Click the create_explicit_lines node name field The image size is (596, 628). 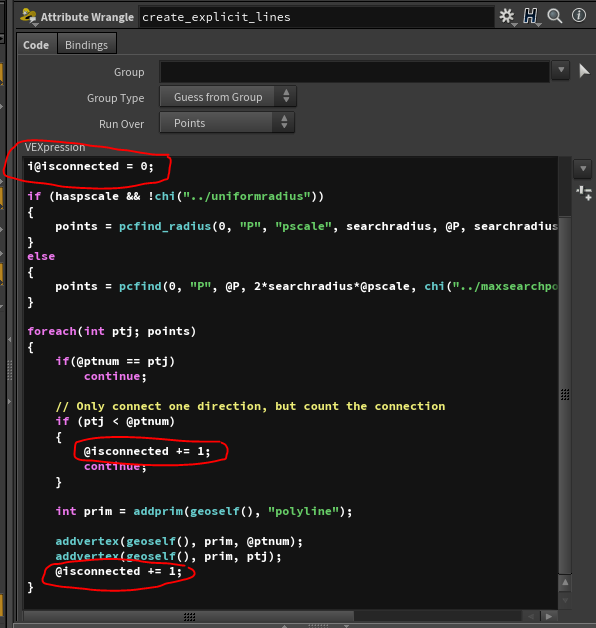tap(316, 17)
